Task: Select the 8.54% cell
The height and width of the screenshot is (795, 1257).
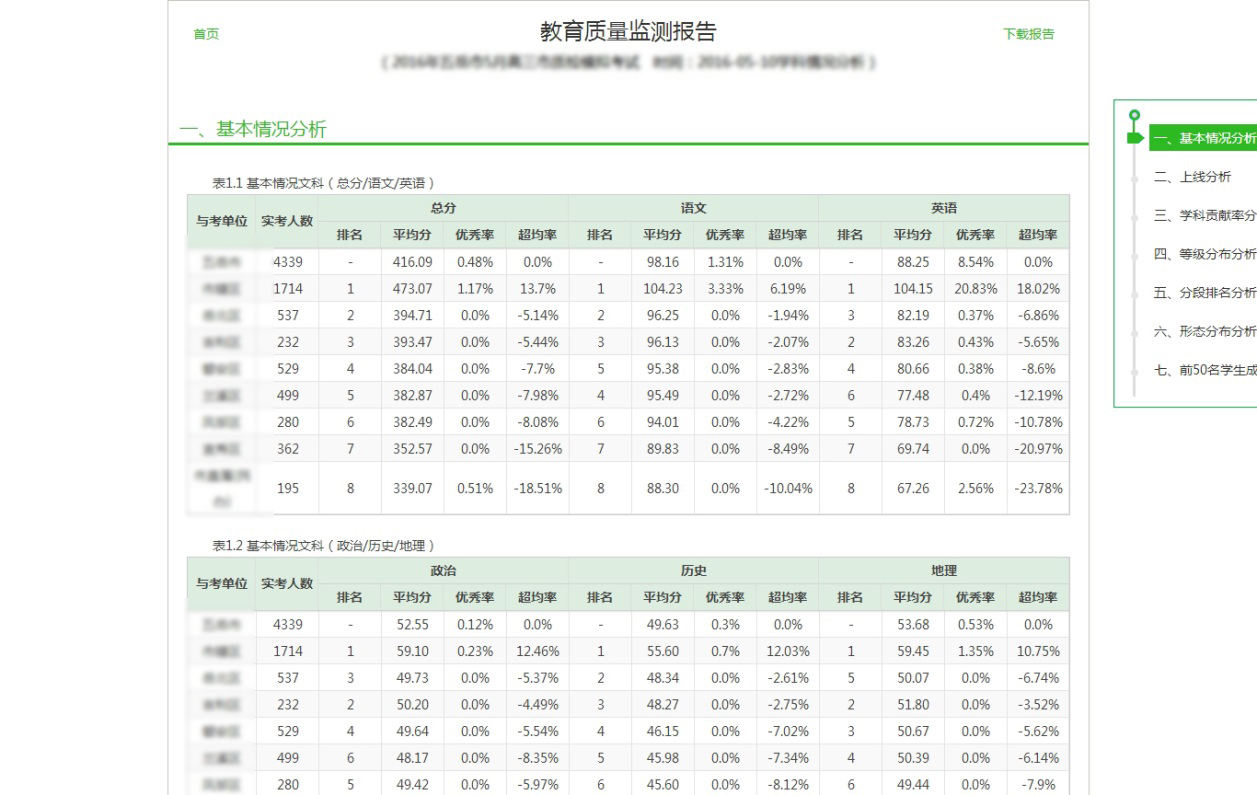Action: 975,262
